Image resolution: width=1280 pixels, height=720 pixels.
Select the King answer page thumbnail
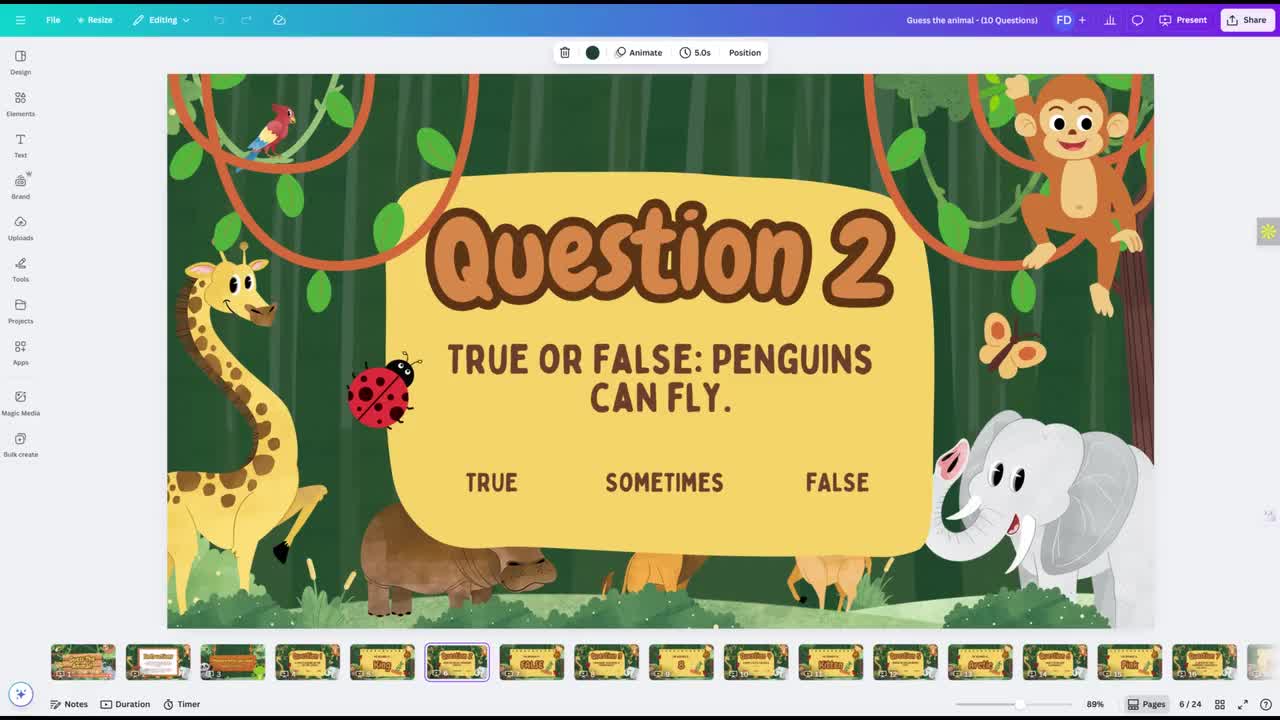[382, 662]
